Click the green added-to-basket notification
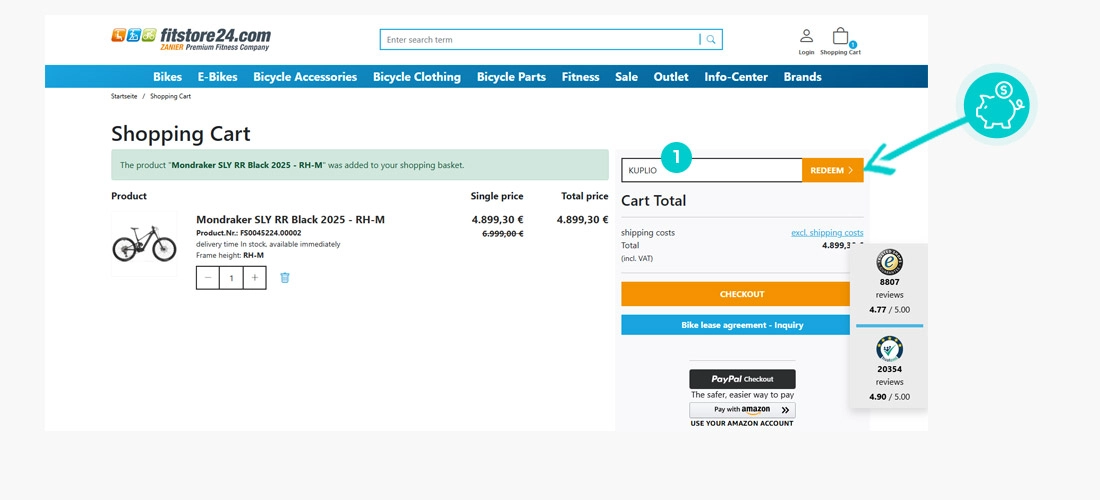Viewport: 1100px width, 500px height. click(360, 165)
